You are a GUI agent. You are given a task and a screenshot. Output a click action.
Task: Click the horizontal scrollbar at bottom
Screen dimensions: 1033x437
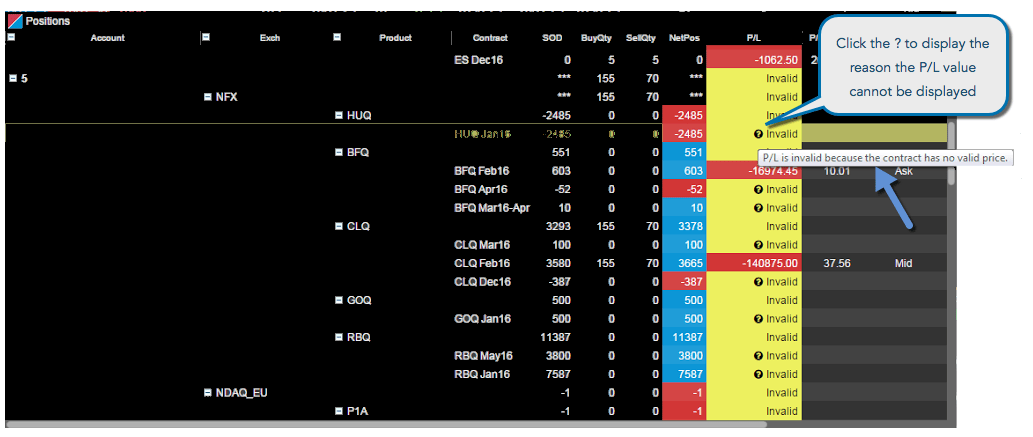pyautogui.click(x=386, y=425)
